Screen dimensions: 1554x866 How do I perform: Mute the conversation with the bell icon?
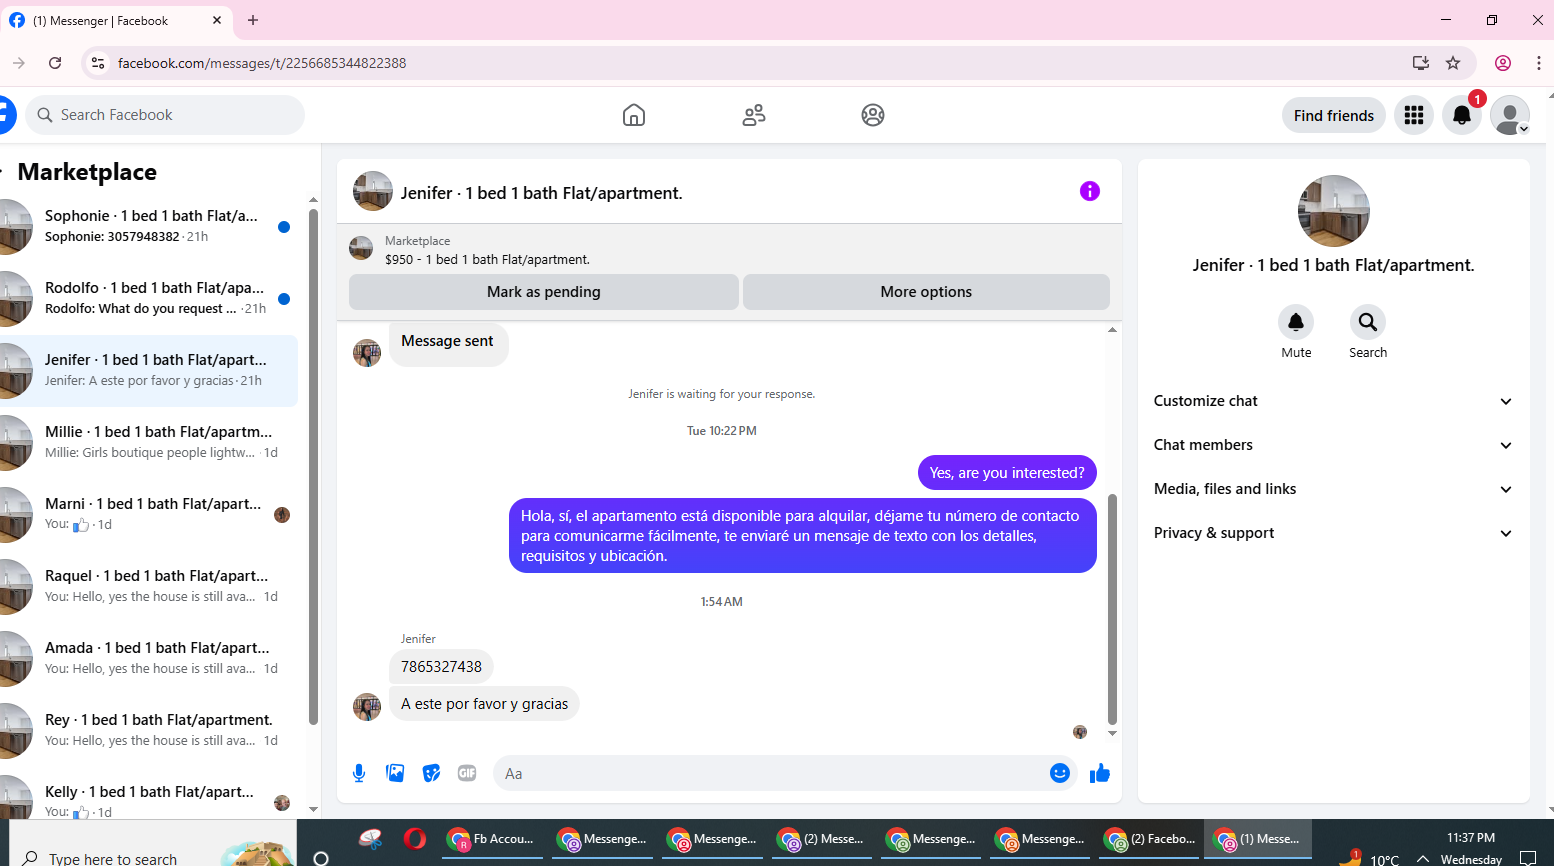click(1296, 322)
